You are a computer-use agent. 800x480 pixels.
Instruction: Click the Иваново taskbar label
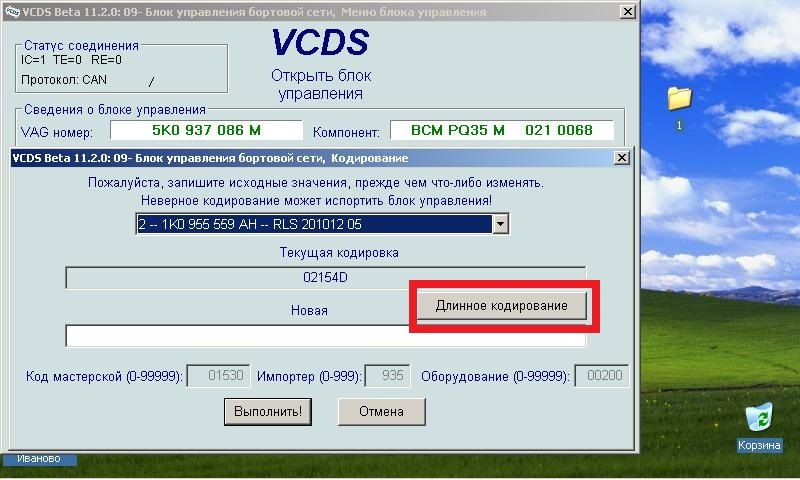[39, 459]
